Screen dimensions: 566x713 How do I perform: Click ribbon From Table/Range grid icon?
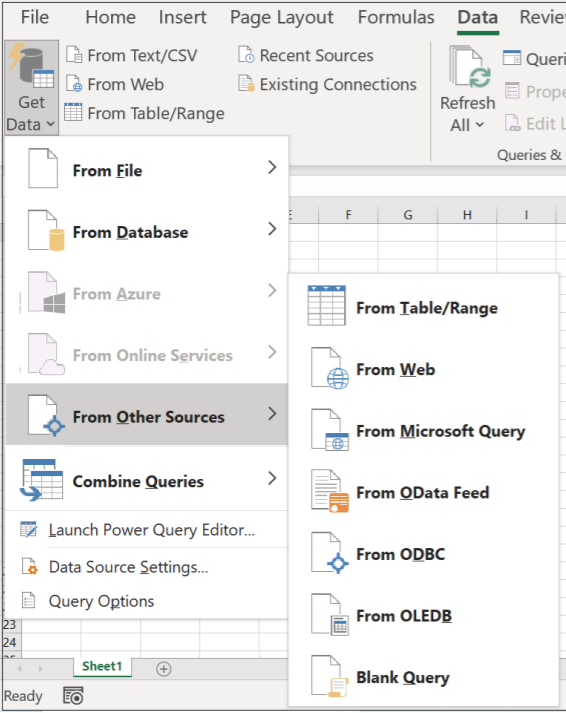coord(73,112)
